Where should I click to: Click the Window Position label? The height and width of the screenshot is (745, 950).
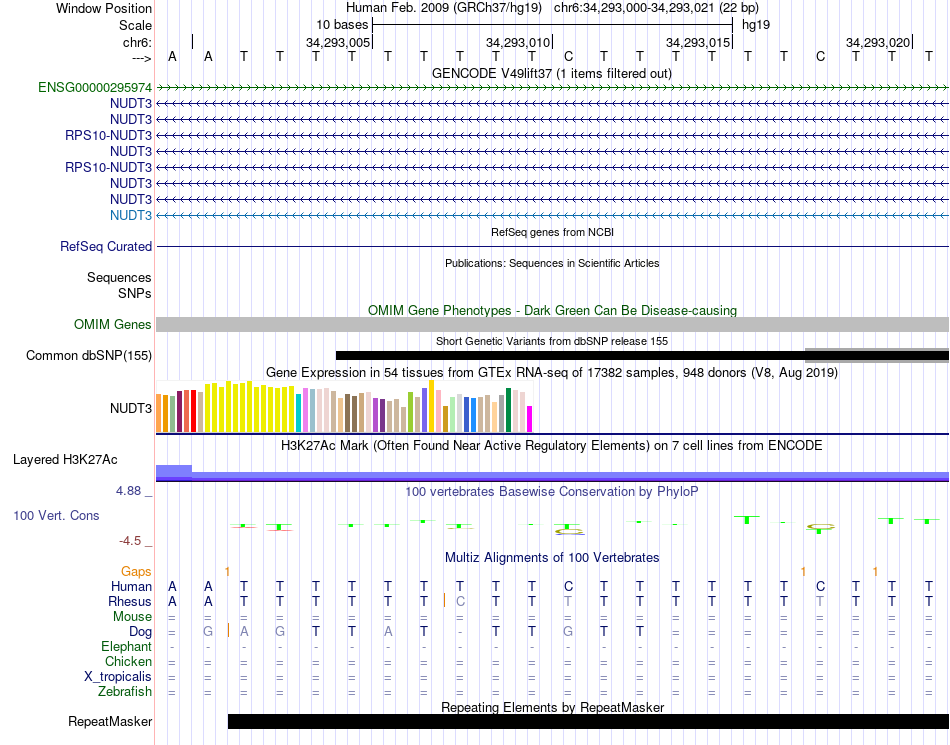104,8
